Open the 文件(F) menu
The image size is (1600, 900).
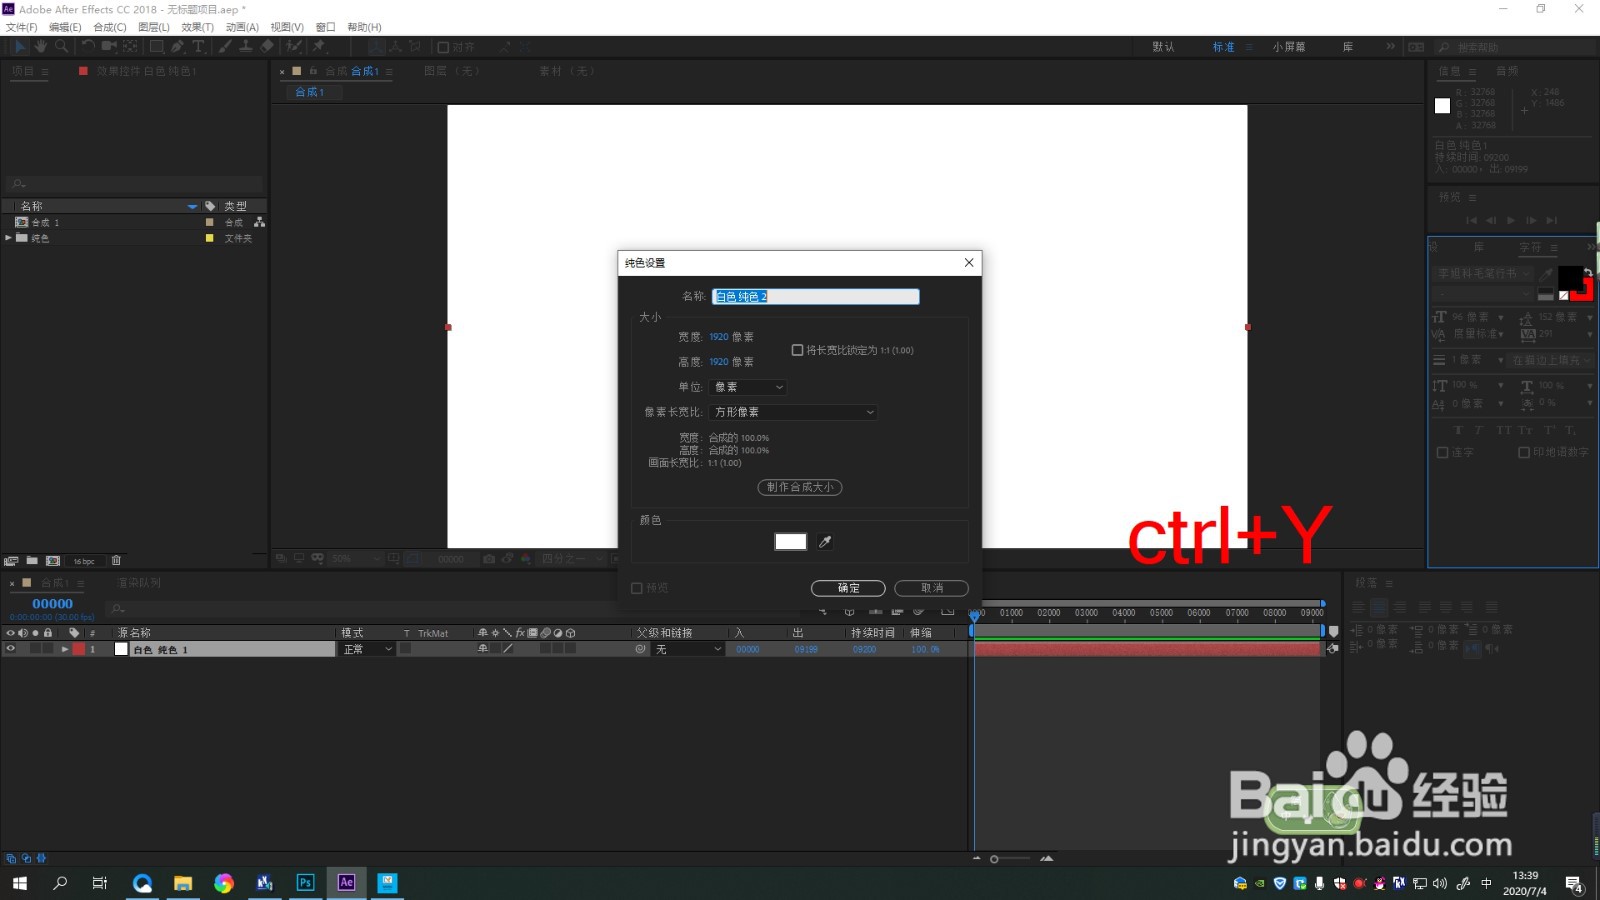21,27
